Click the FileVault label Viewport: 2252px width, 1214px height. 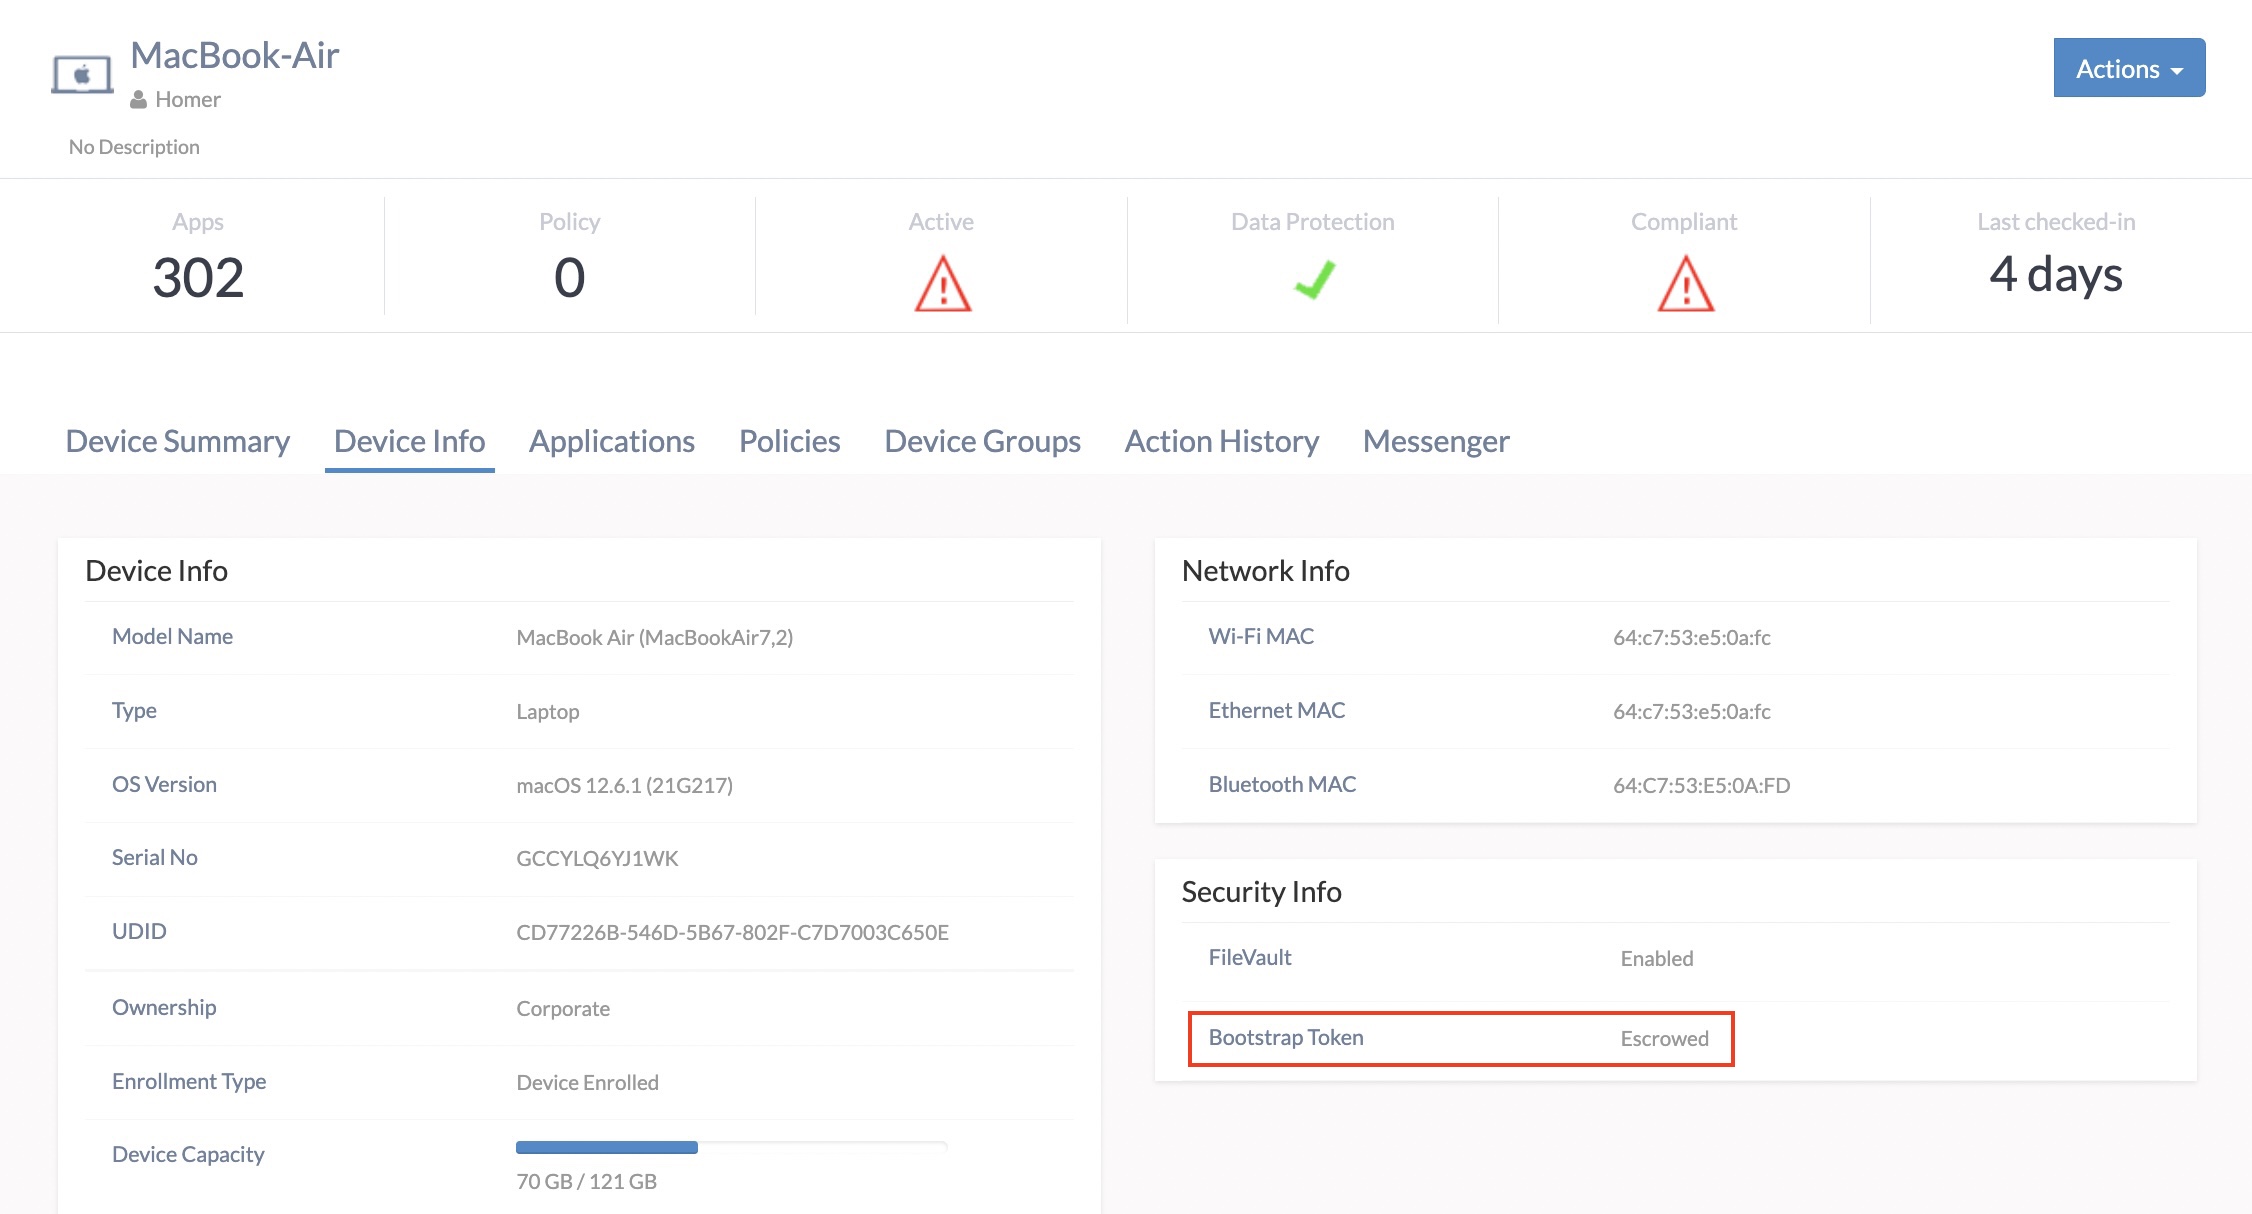point(1250,958)
